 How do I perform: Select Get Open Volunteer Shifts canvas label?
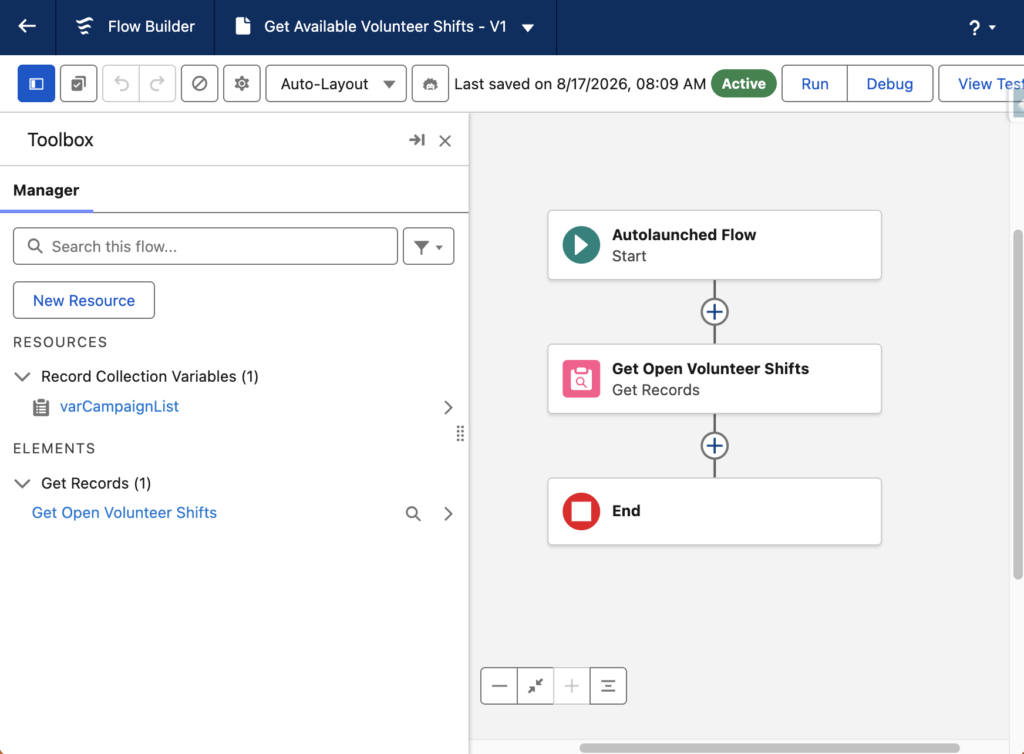click(x=711, y=368)
